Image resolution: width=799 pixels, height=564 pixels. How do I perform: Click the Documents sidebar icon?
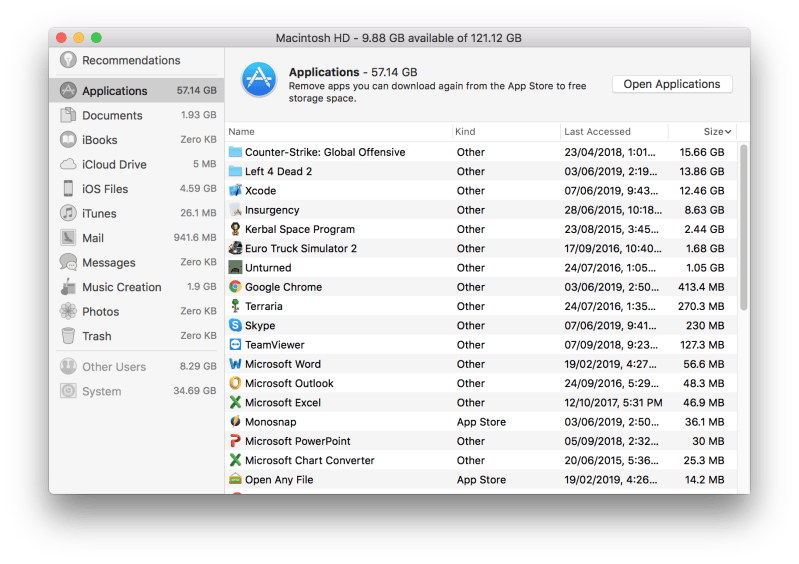[x=68, y=115]
